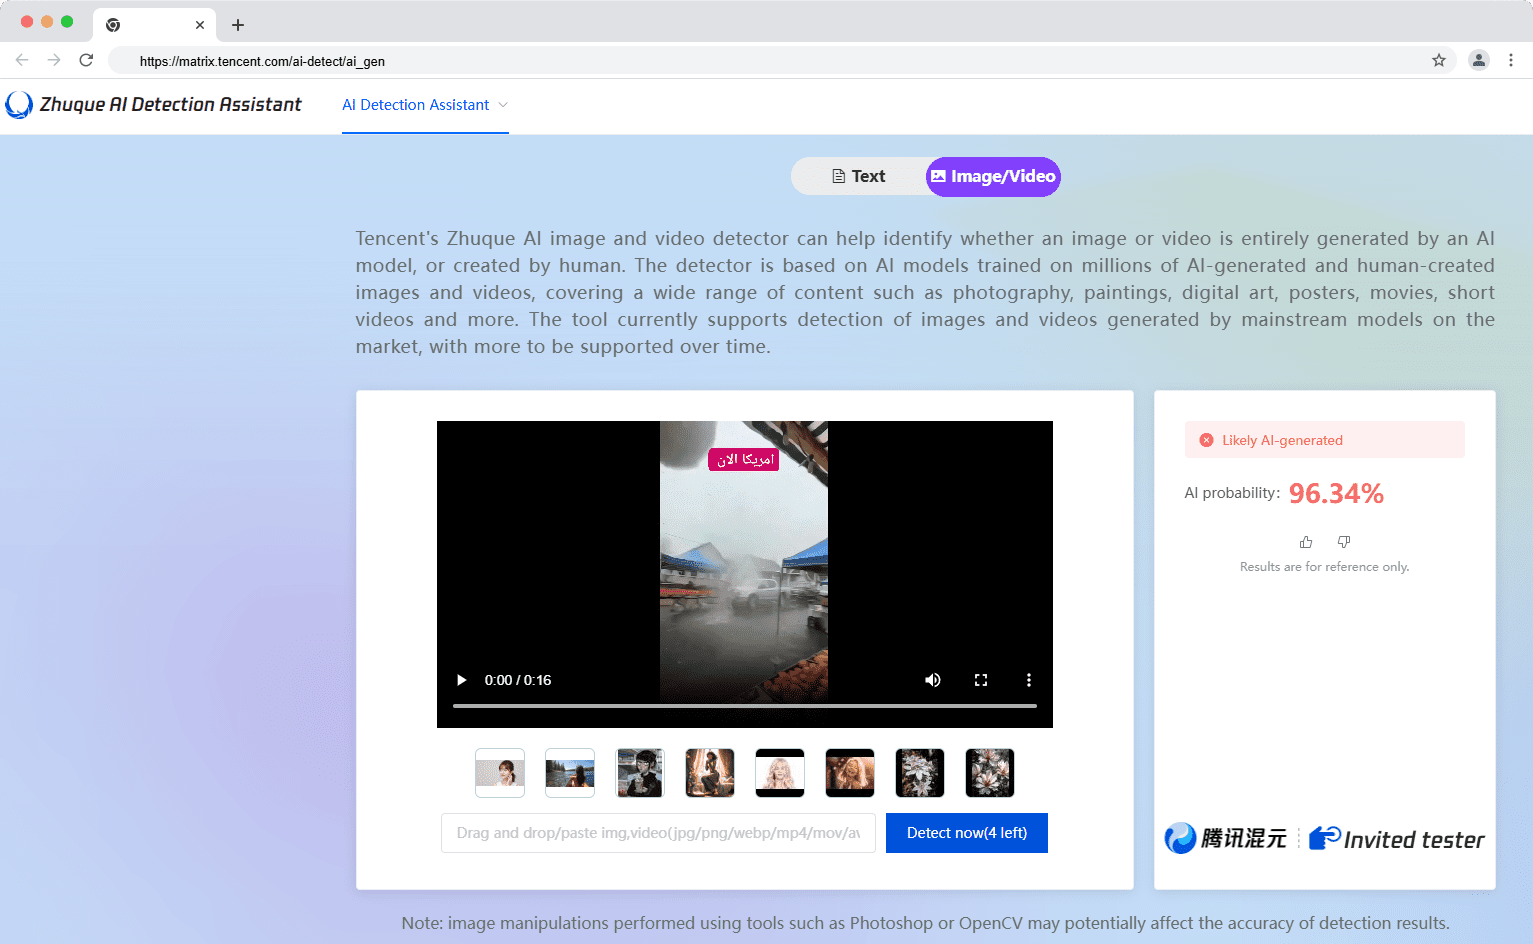The image size is (1533, 944).
Task: Play the uploaded video
Action: [461, 680]
